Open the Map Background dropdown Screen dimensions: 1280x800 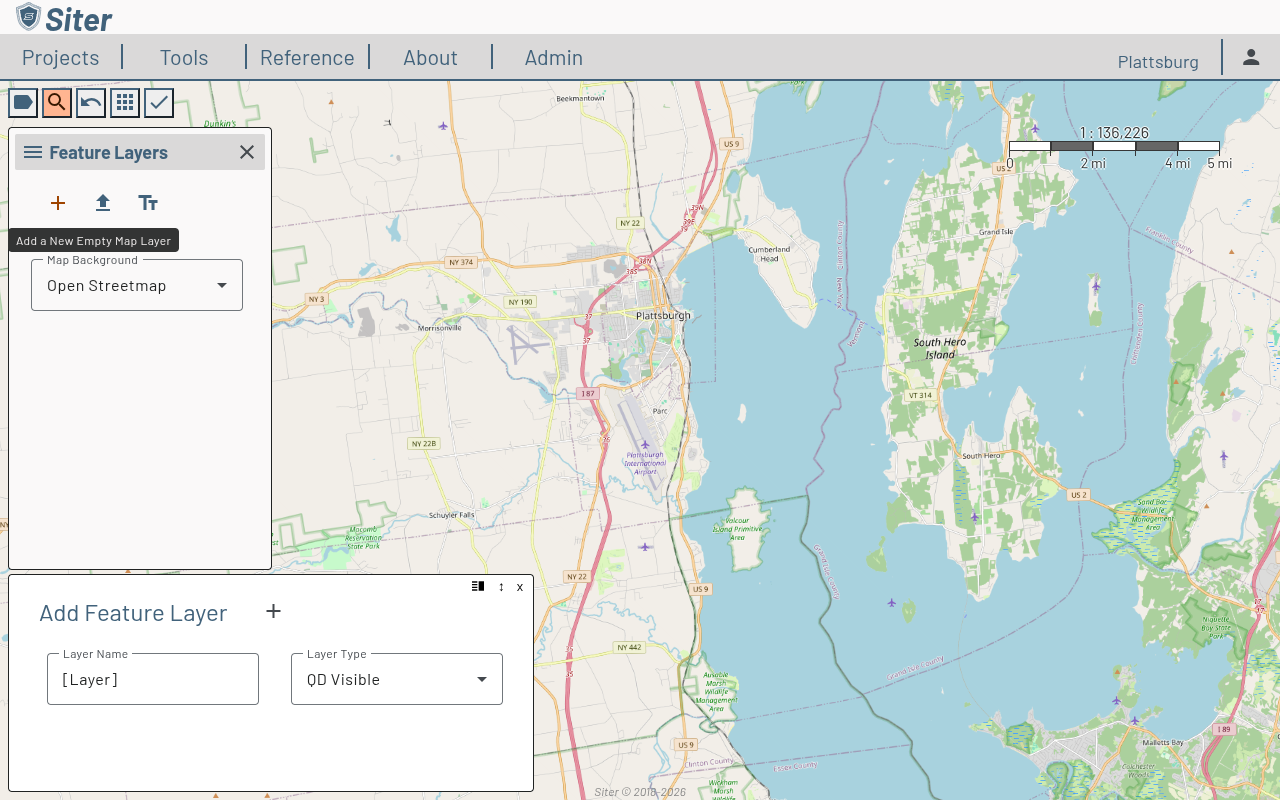[x=221, y=285]
